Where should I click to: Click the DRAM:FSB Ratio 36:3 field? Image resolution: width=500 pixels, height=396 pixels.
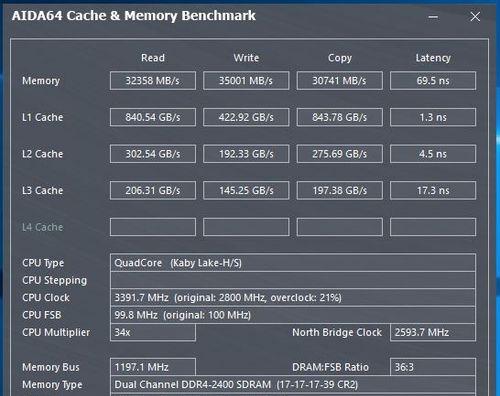click(433, 367)
